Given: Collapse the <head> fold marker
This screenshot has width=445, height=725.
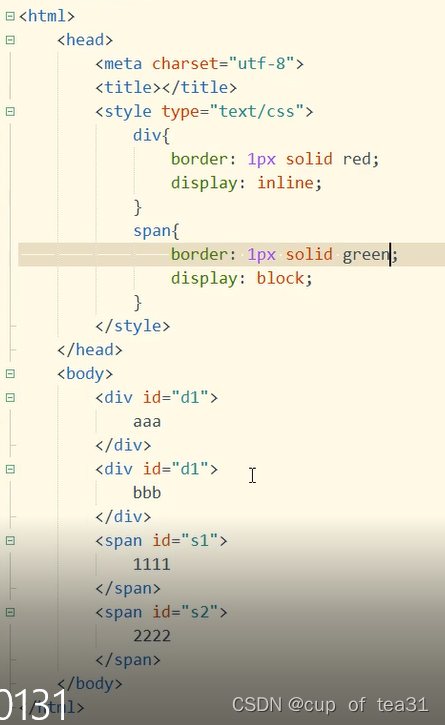Looking at the screenshot, I should pyautogui.click(x=10, y=40).
